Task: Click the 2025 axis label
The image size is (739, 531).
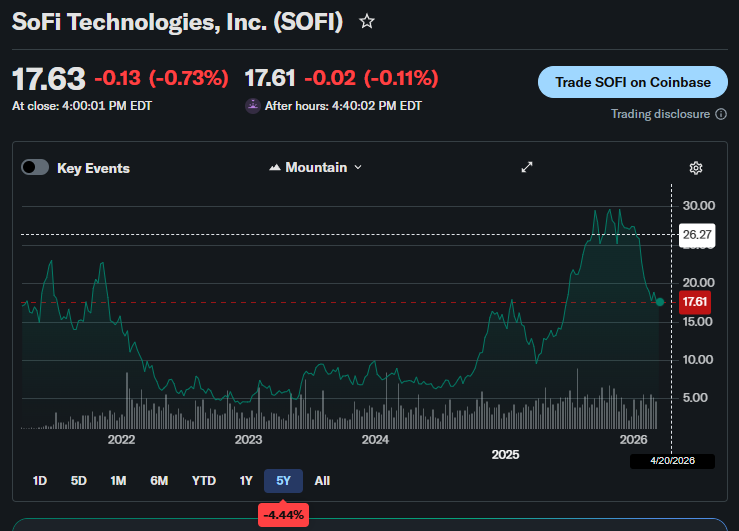Action: tap(505, 455)
